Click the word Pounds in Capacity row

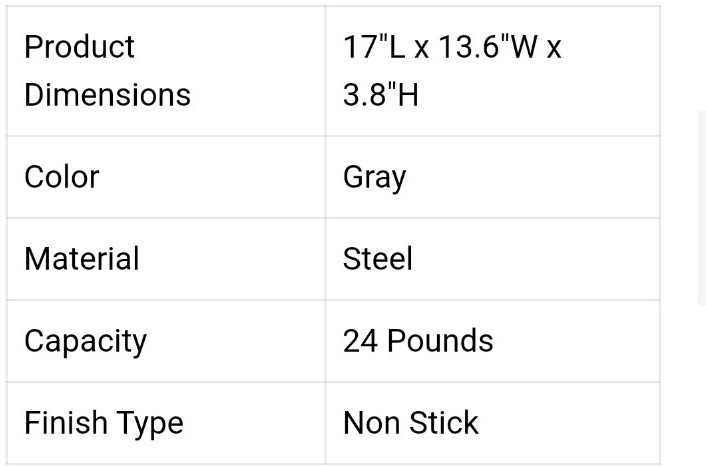coord(440,340)
